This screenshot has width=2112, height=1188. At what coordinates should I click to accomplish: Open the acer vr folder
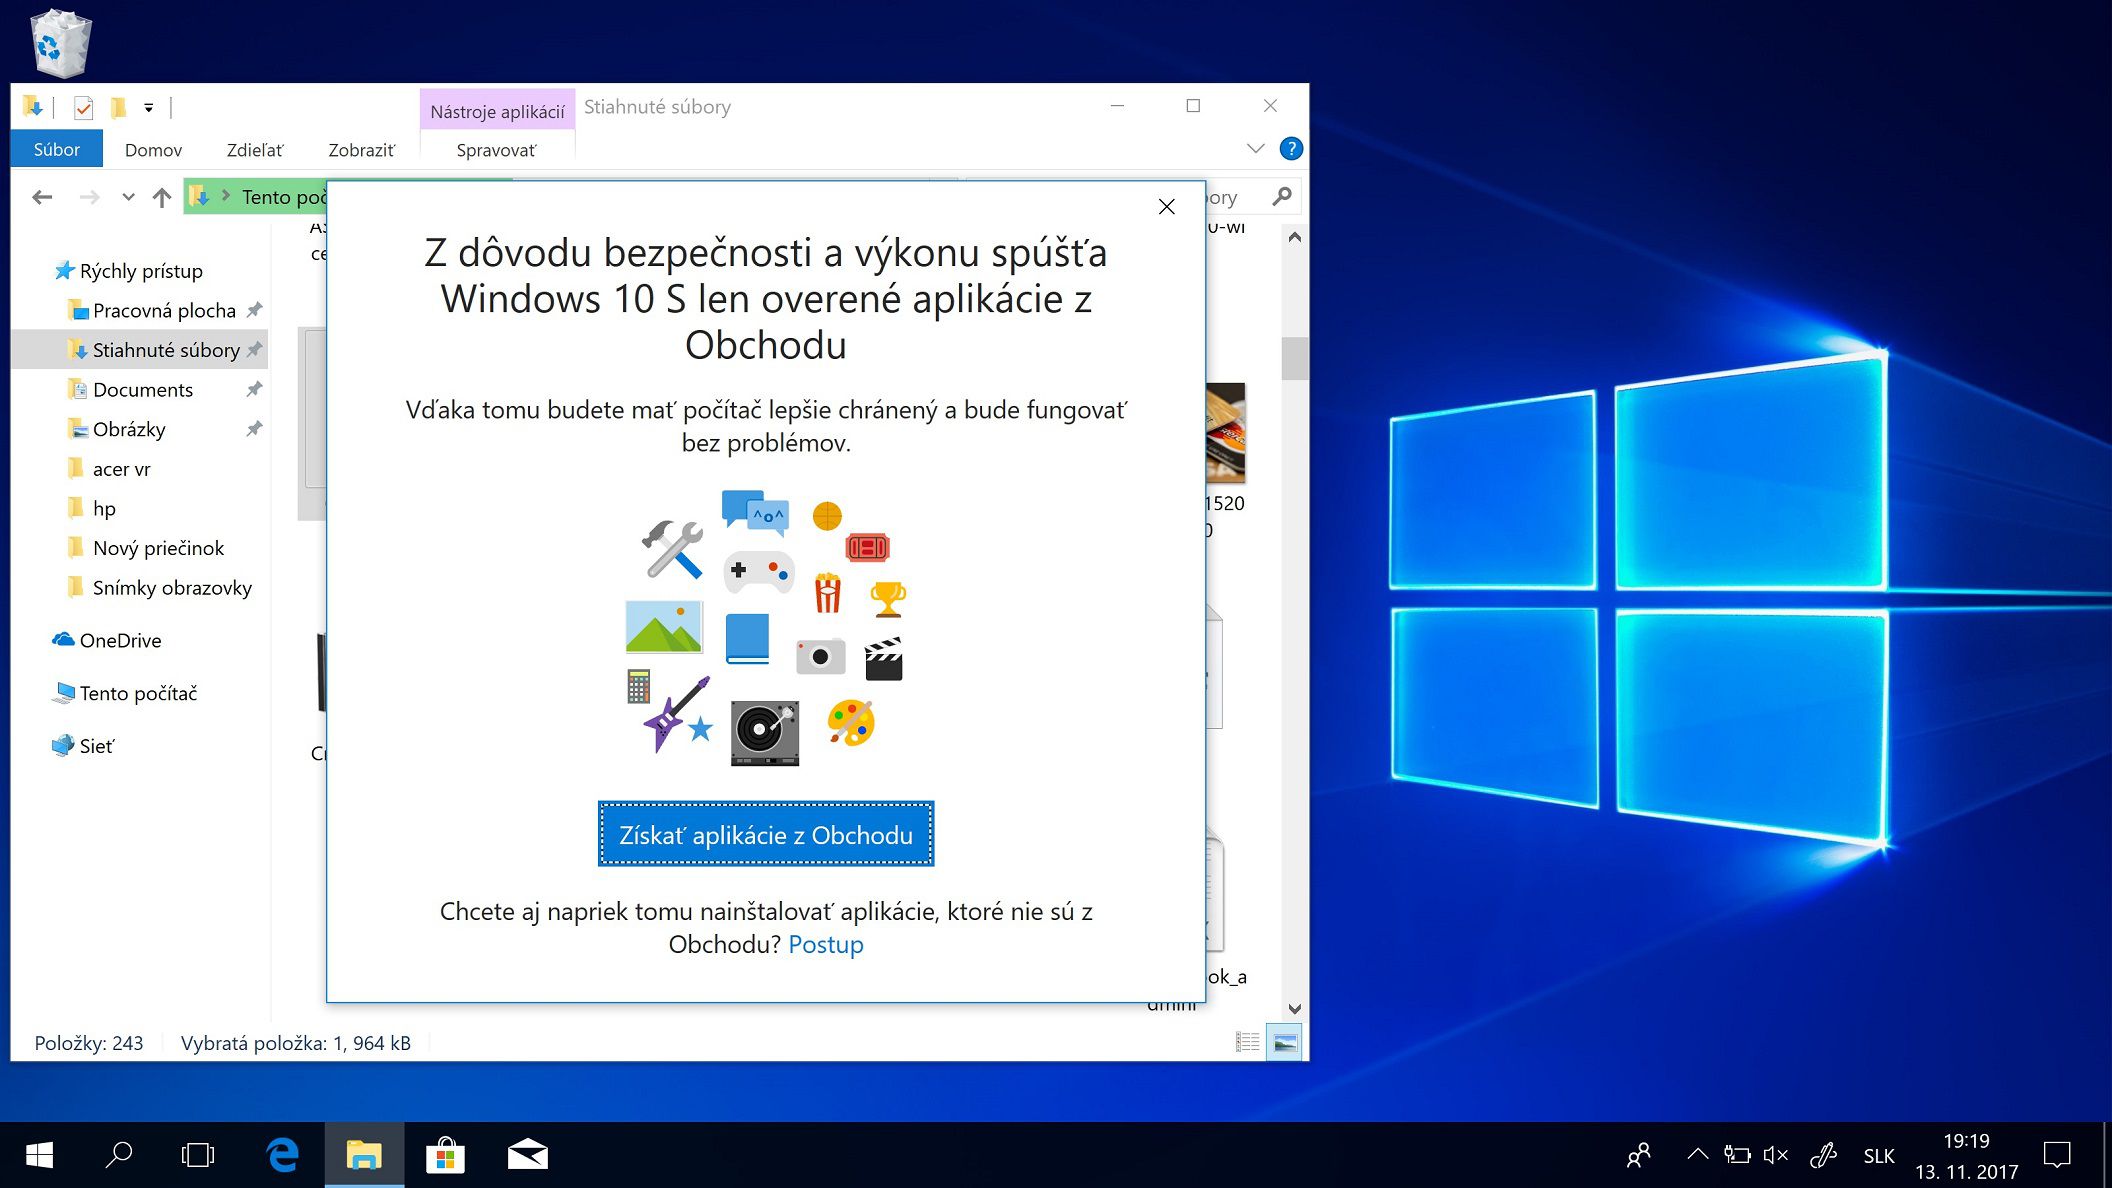tap(121, 469)
